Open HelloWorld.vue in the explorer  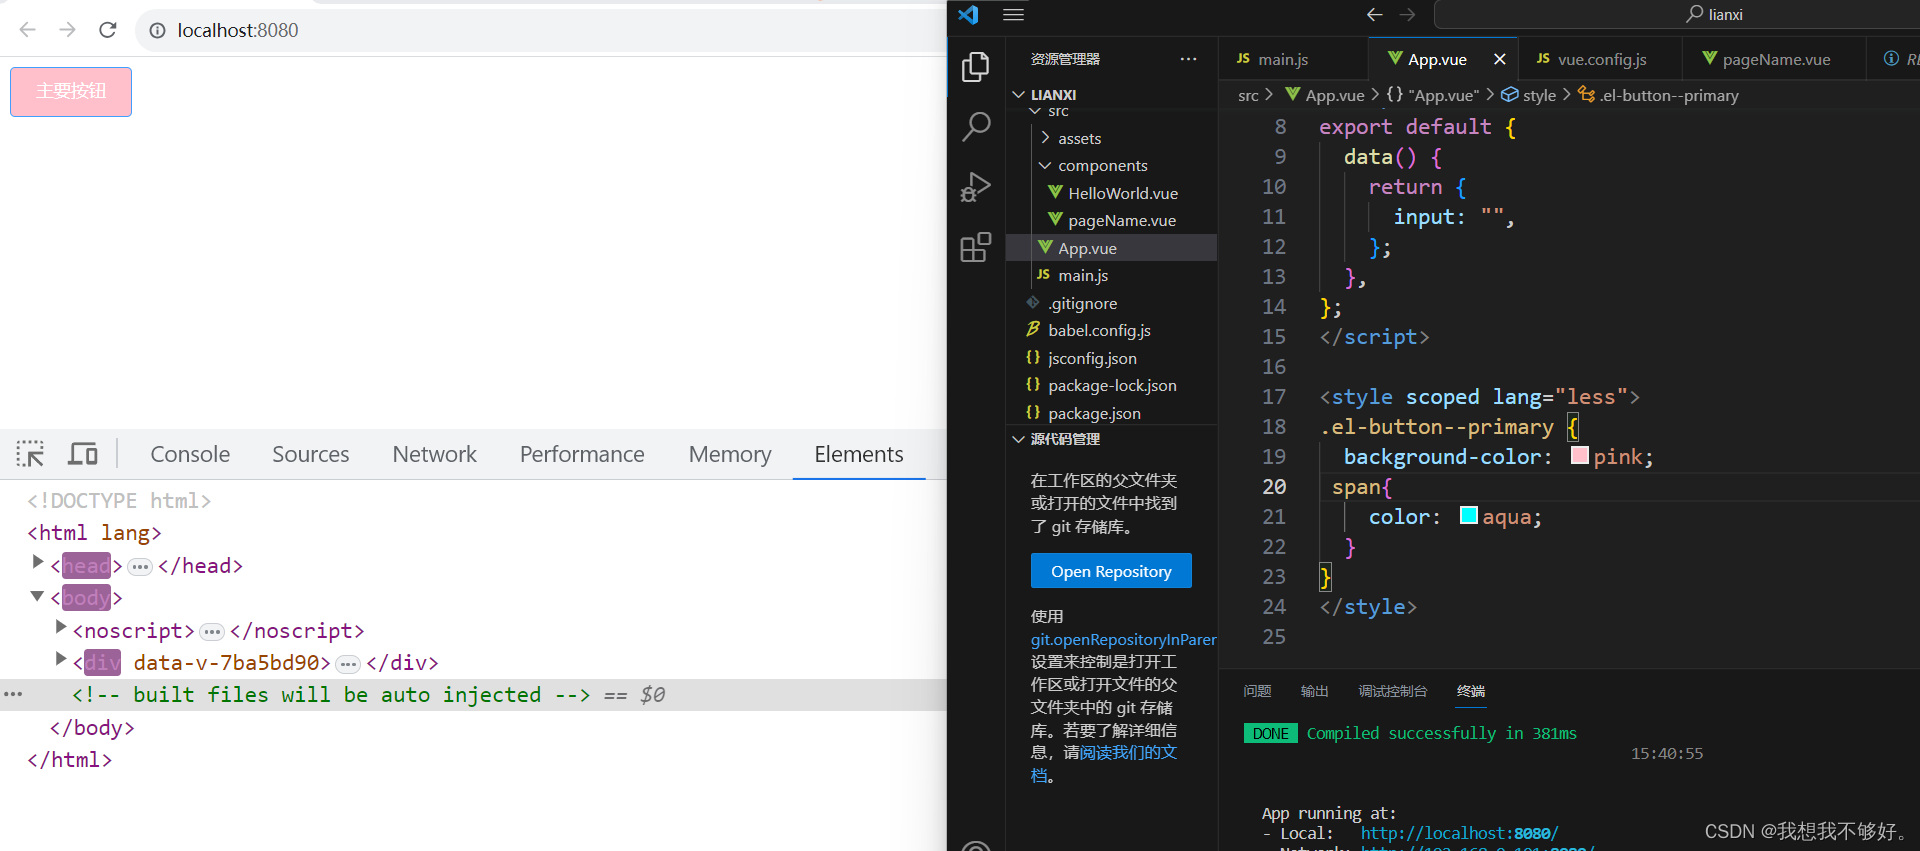point(1122,193)
